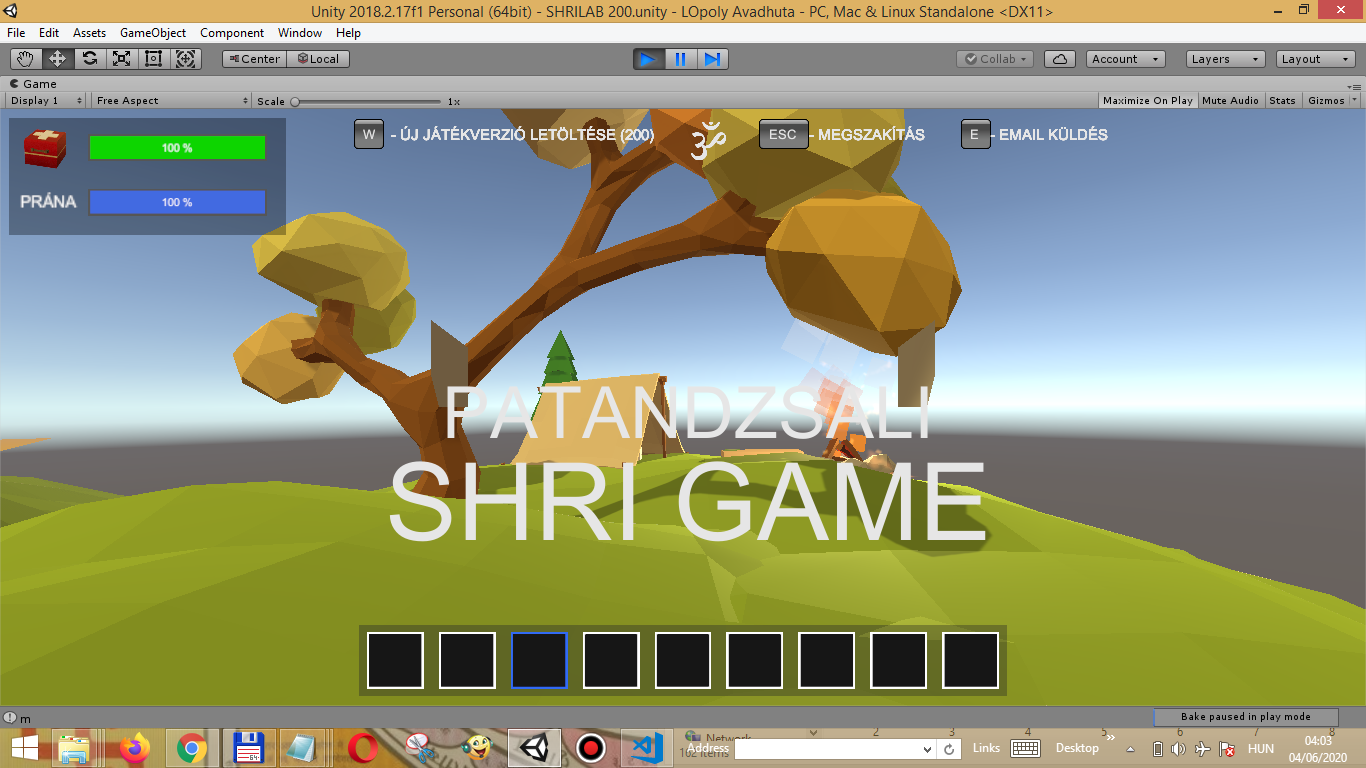1366x768 pixels.
Task: Select the Scale tool
Action: (x=122, y=59)
